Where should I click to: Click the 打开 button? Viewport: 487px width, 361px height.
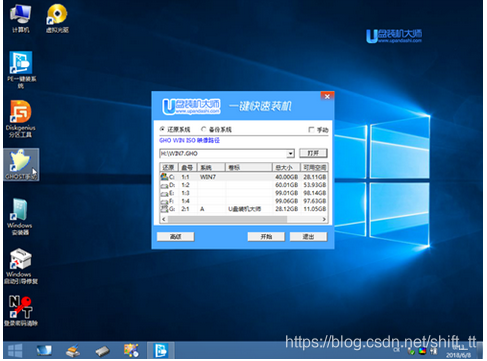coord(313,153)
